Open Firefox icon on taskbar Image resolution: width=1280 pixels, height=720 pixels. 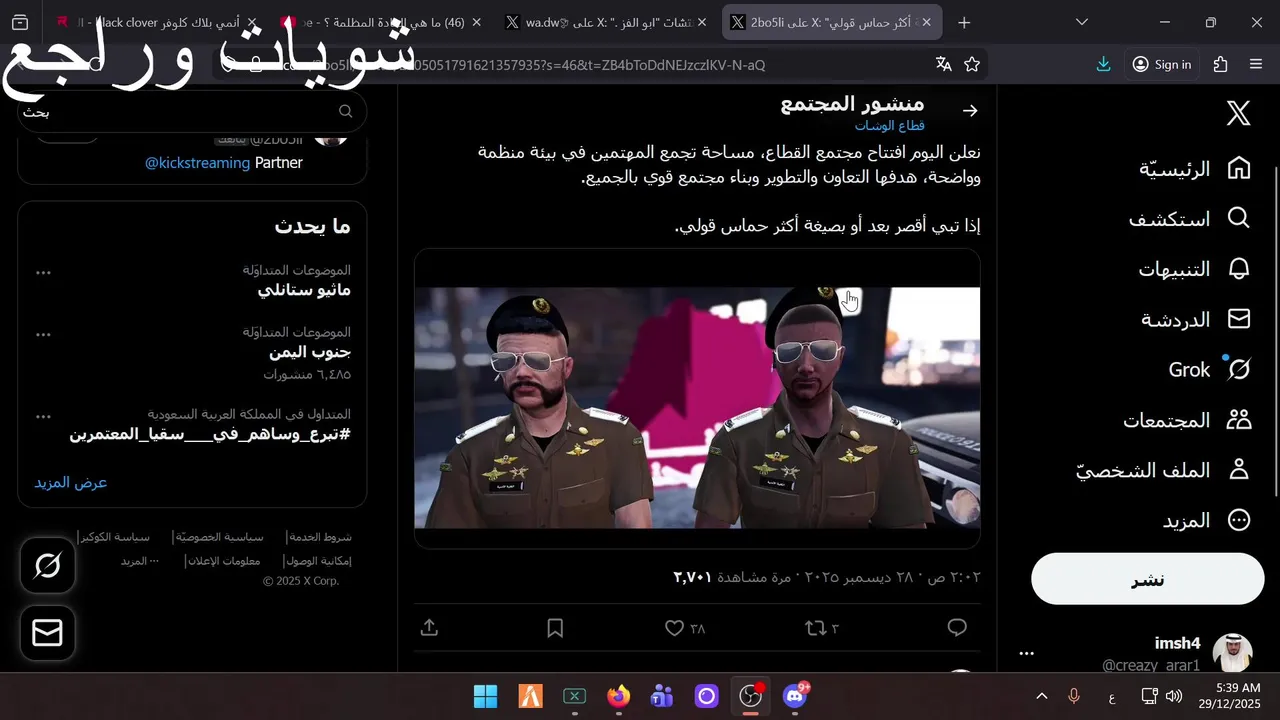[x=619, y=696]
